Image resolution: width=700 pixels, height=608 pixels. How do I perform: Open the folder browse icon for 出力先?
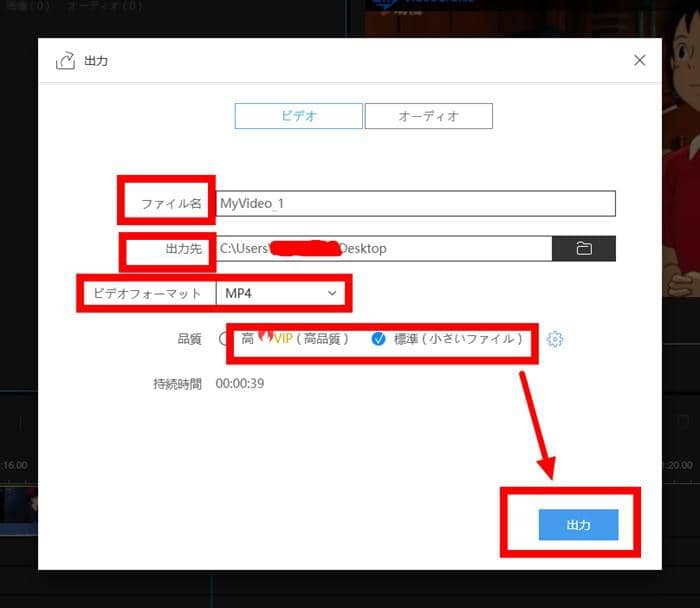tap(584, 248)
